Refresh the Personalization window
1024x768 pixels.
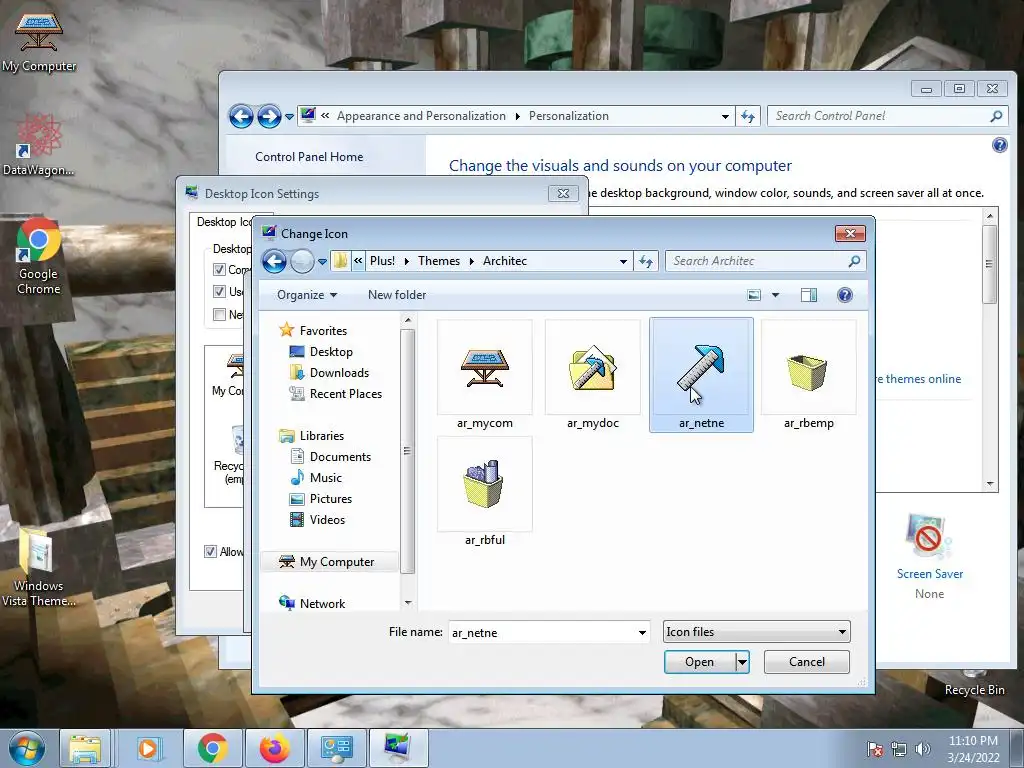[x=748, y=116]
